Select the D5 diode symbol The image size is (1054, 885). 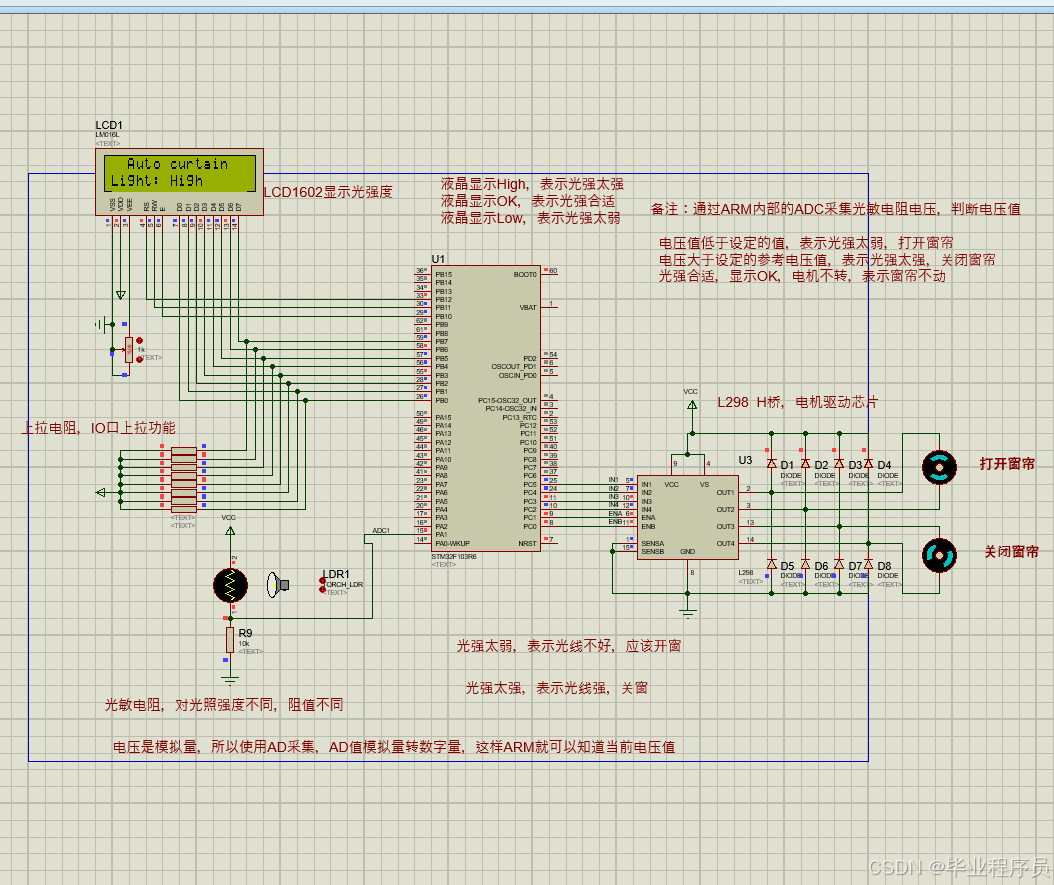[772, 564]
